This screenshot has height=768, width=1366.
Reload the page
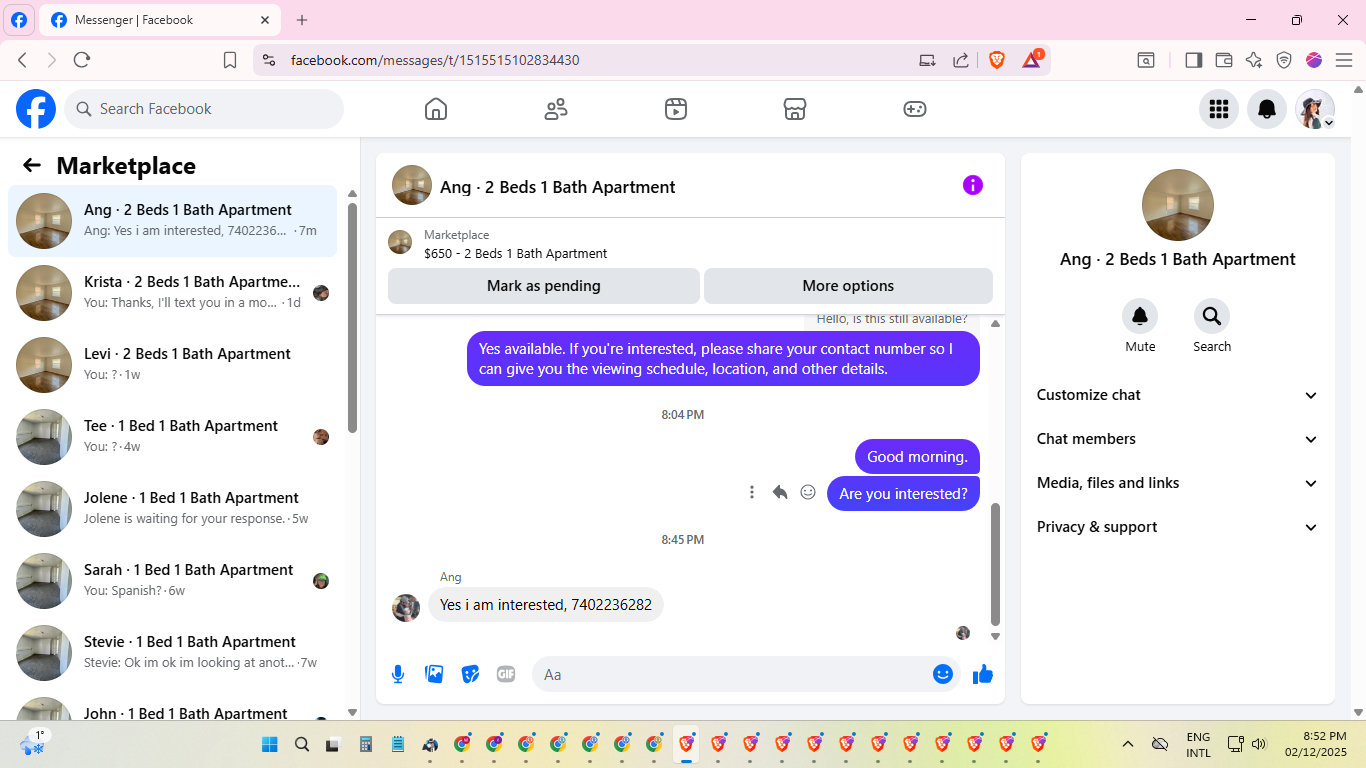tap(82, 60)
